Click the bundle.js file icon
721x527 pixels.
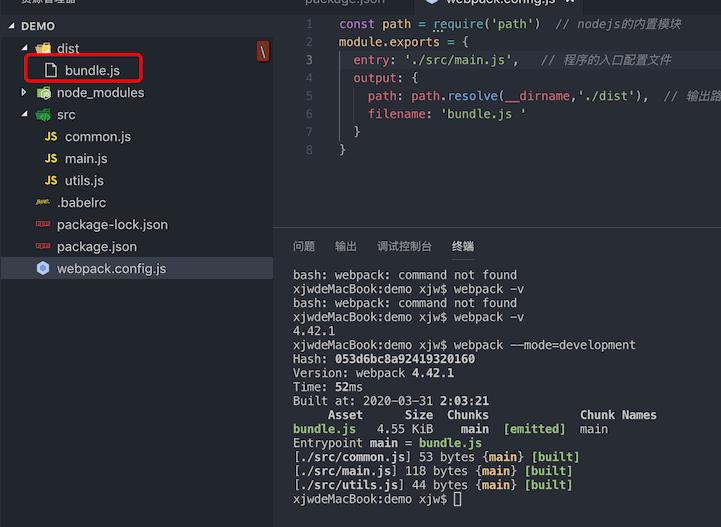51,70
